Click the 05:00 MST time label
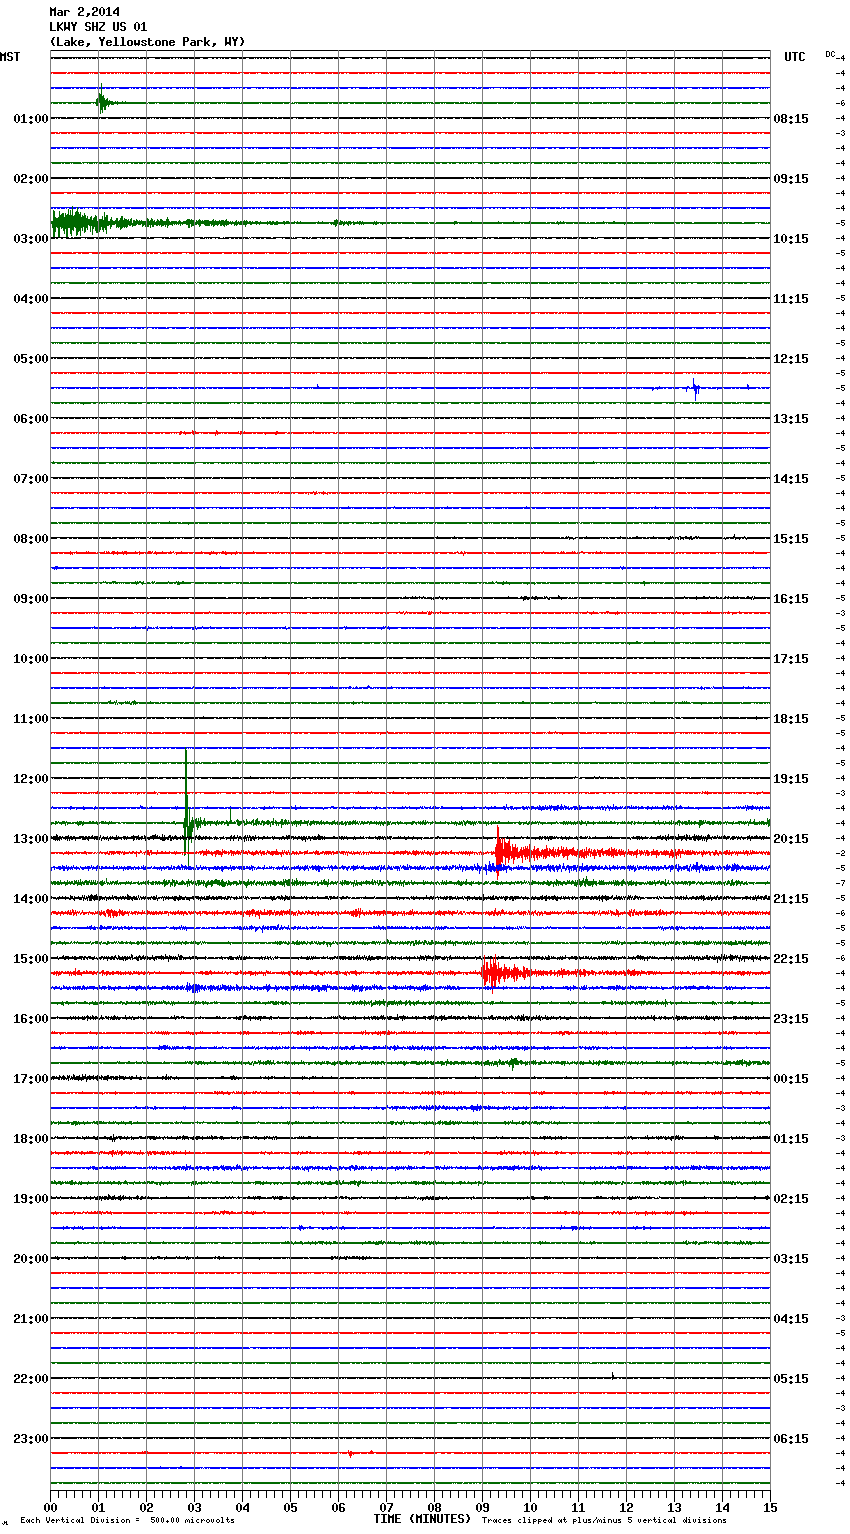This screenshot has height=1534, width=850. [x=31, y=359]
